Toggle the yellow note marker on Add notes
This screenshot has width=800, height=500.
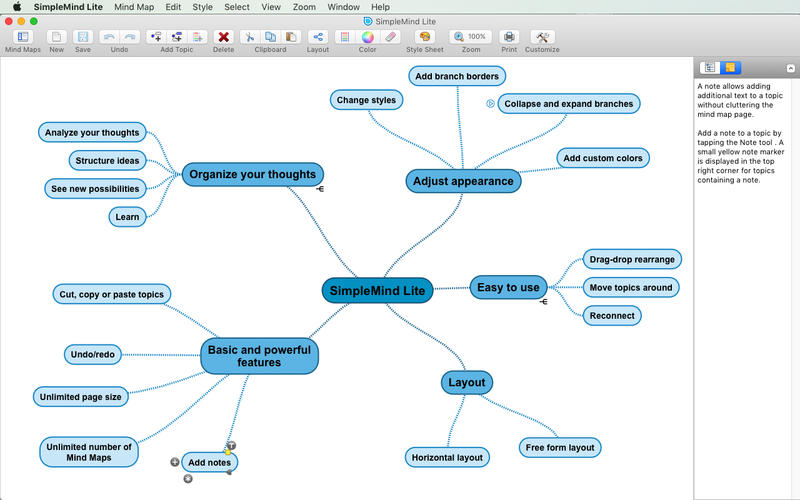228,453
